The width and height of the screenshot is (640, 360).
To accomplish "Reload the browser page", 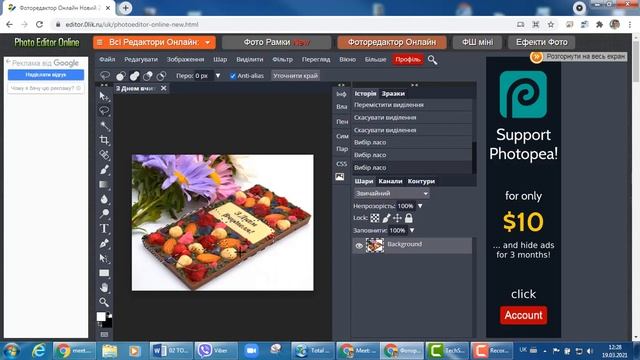I will pos(39,24).
